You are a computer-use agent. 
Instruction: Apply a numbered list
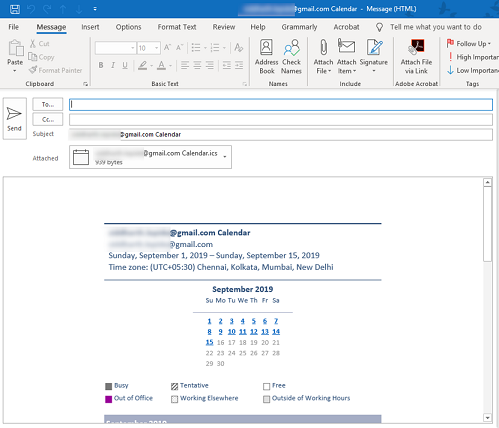pyautogui.click(x=215, y=48)
